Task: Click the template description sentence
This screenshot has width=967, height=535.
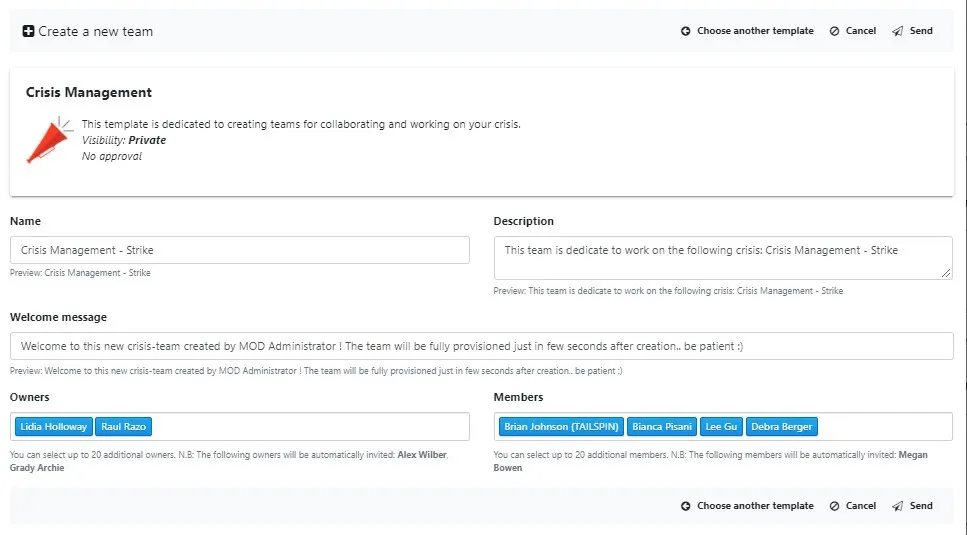Action: [x=301, y=124]
